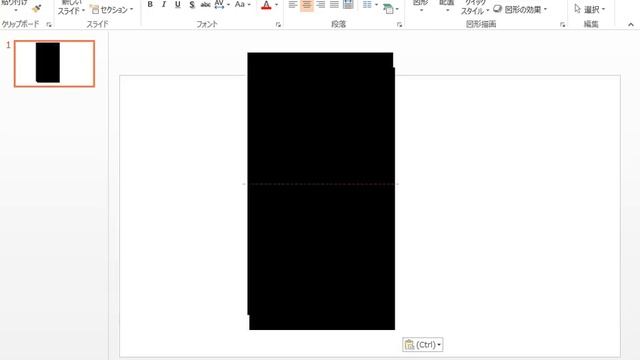Select center alignment (highlighted)

click(307, 5)
